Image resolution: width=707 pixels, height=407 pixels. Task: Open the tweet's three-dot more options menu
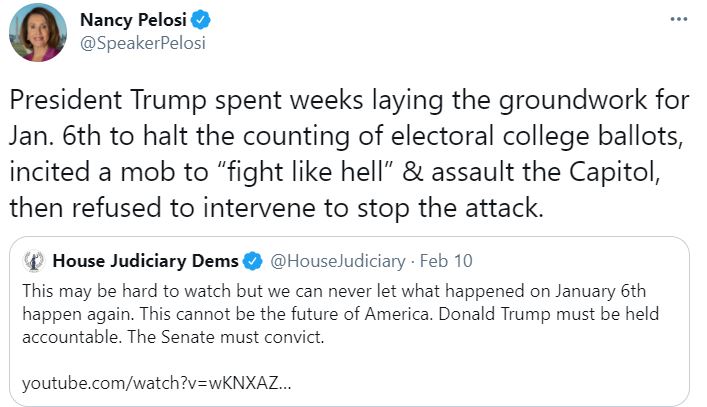[x=679, y=20]
